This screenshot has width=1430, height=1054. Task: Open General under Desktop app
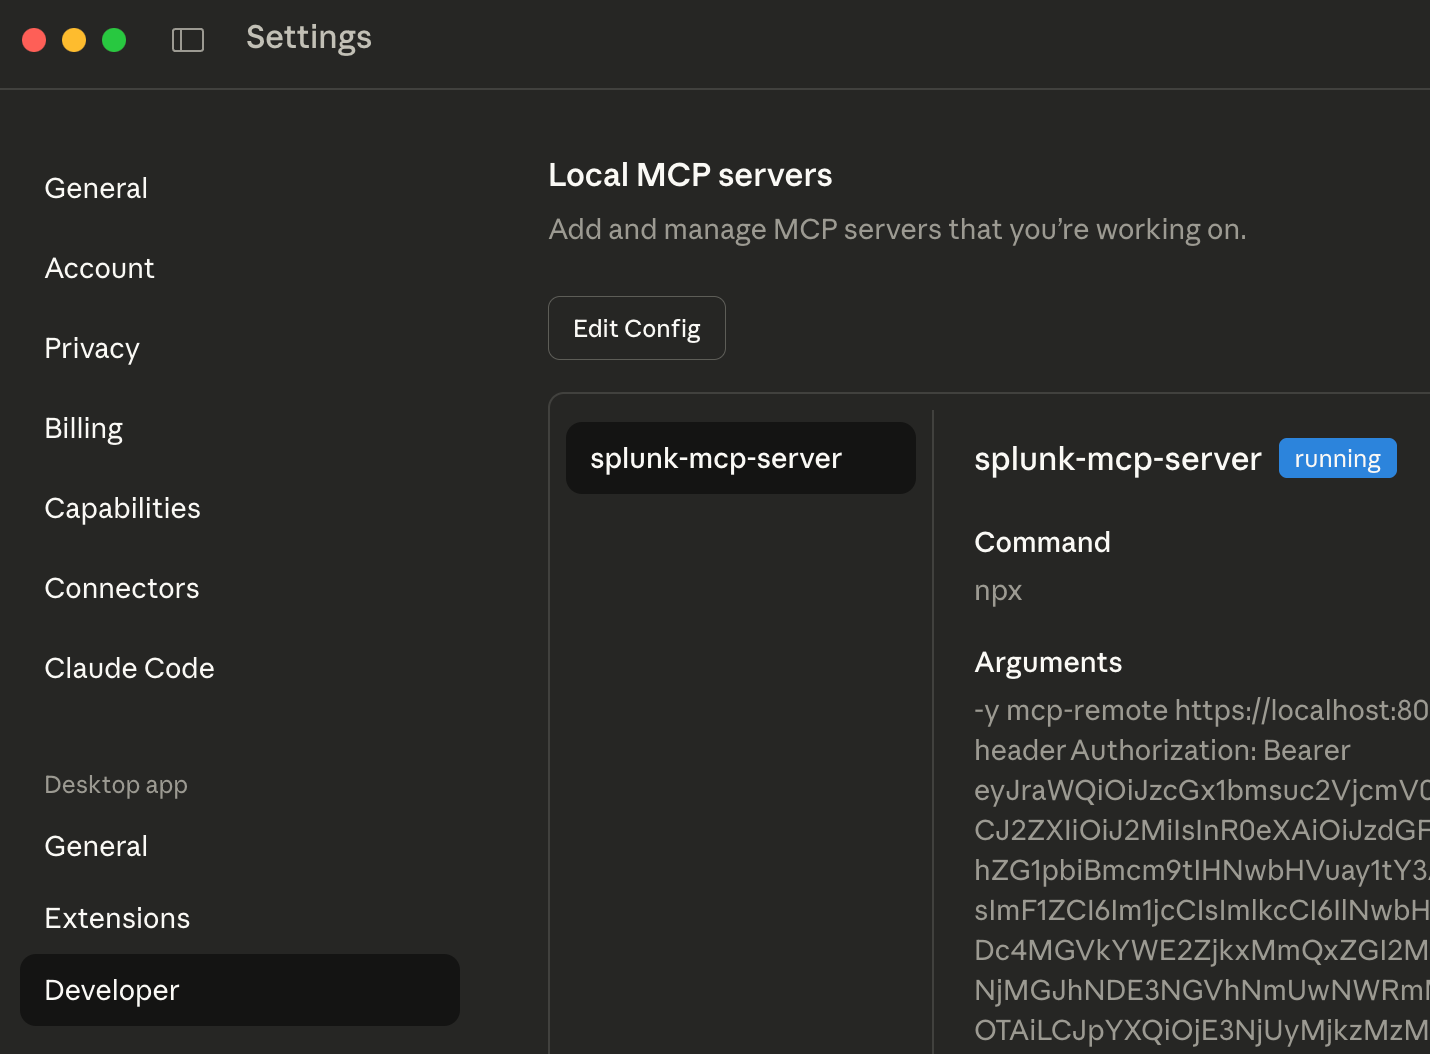coord(95,846)
